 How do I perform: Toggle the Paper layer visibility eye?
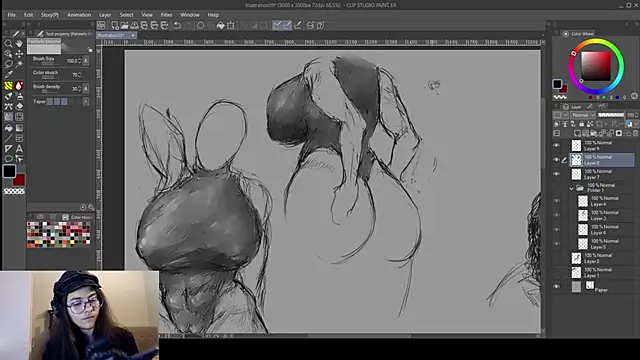coord(556,287)
